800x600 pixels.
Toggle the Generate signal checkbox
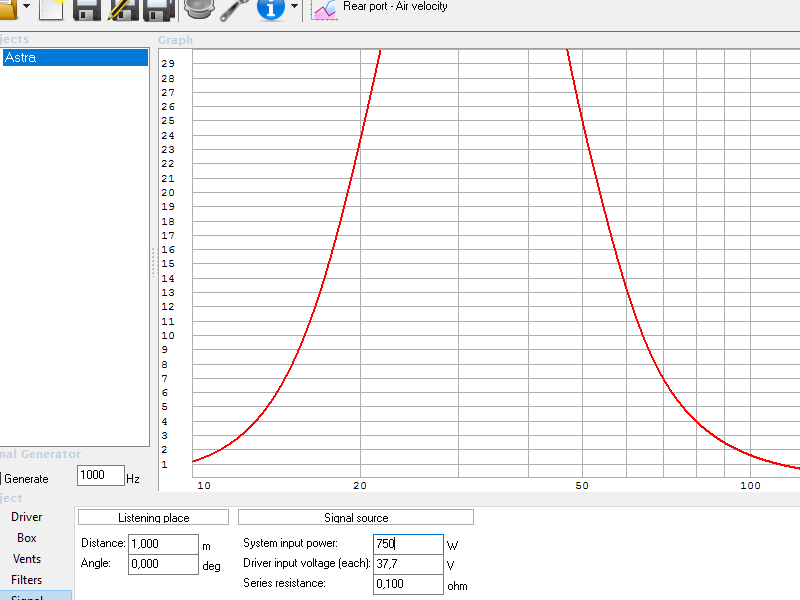click(1, 479)
